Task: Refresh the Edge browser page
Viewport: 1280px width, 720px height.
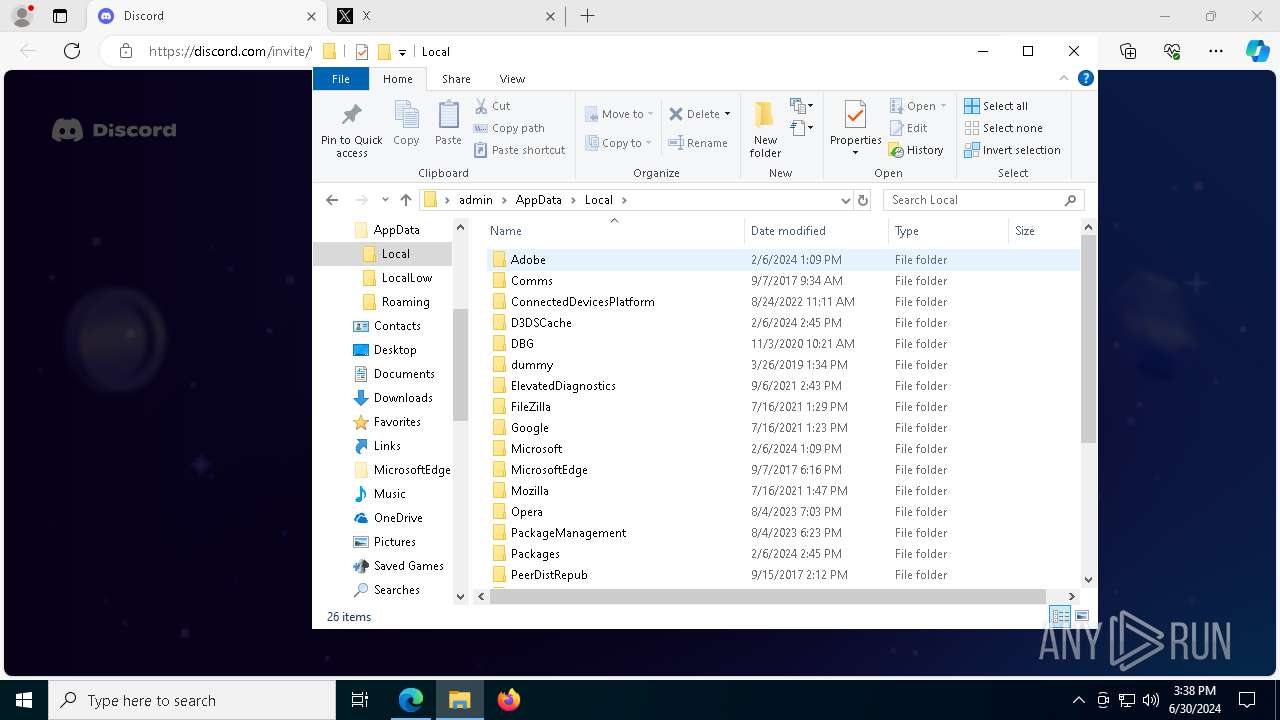Action: pyautogui.click(x=72, y=51)
